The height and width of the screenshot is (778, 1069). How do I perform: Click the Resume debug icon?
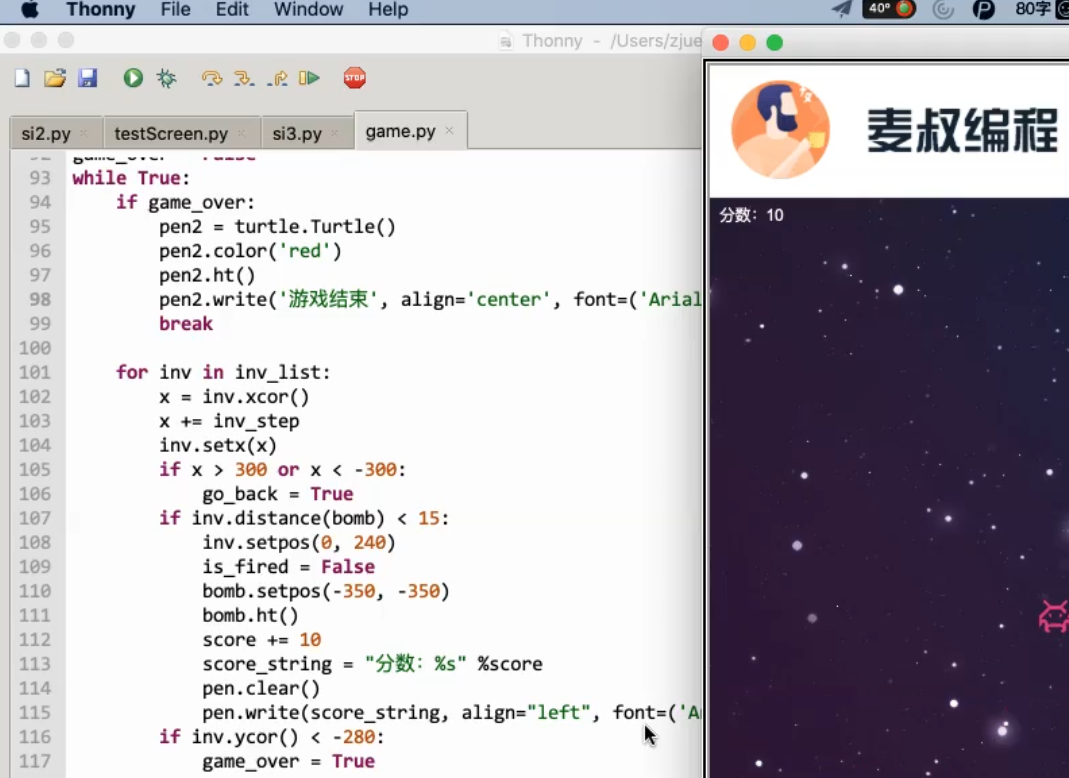click(x=309, y=78)
